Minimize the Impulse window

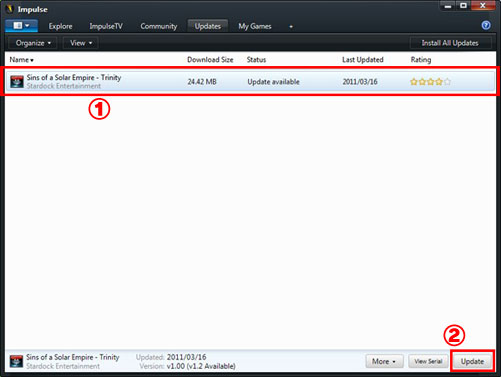pos(448,6)
